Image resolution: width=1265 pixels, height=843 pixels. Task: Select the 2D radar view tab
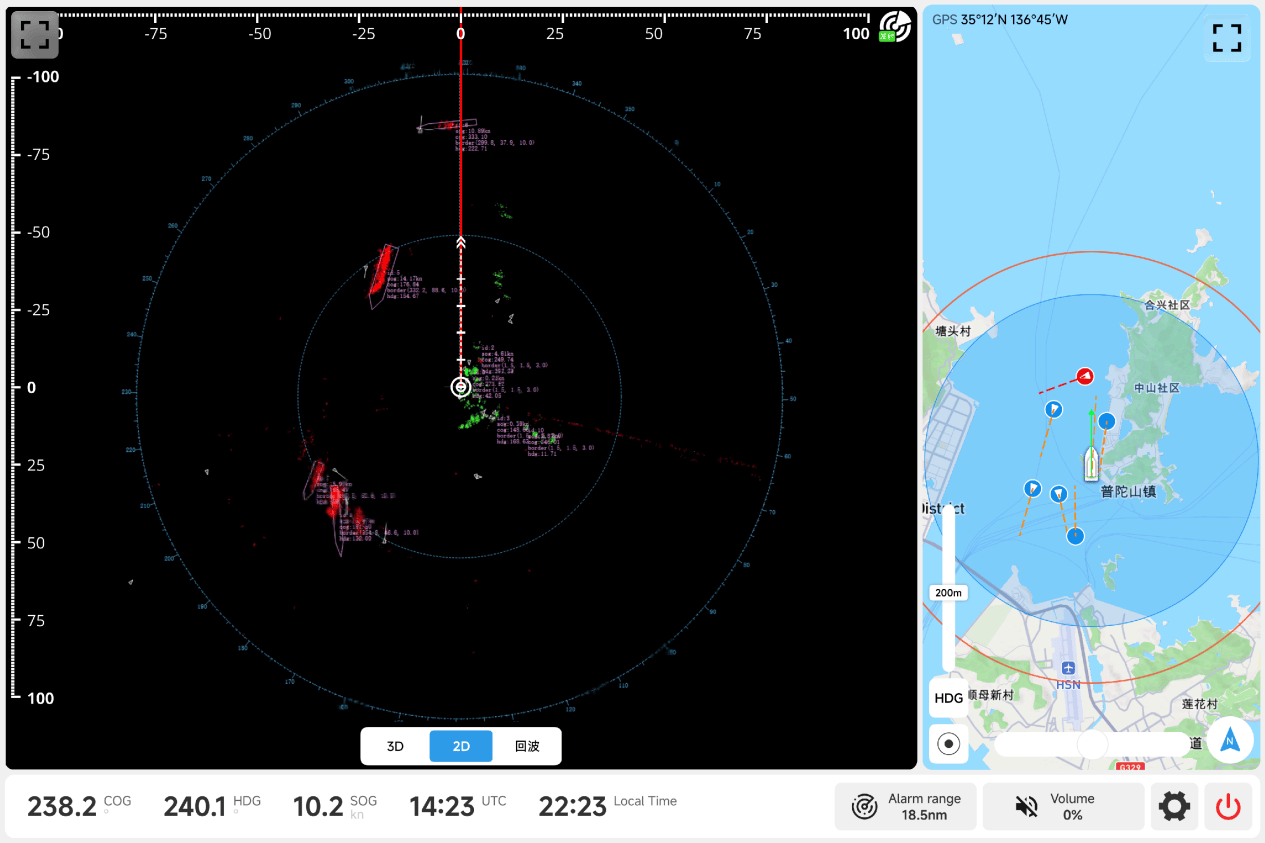[461, 746]
